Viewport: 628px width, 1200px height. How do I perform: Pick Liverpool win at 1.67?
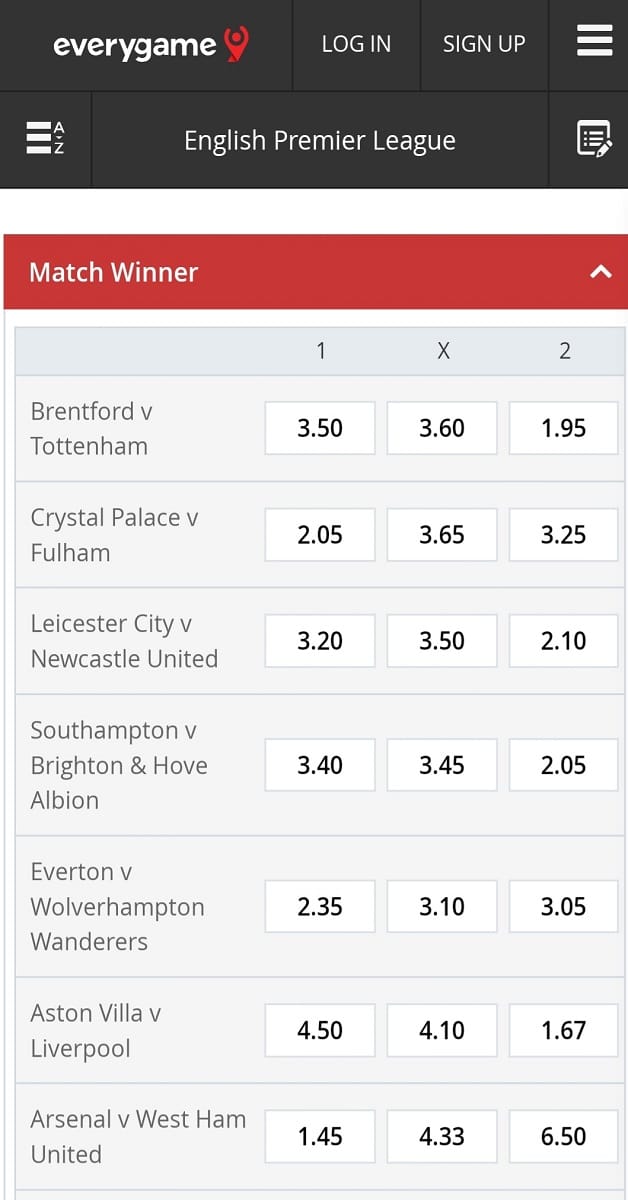pyautogui.click(x=563, y=1030)
